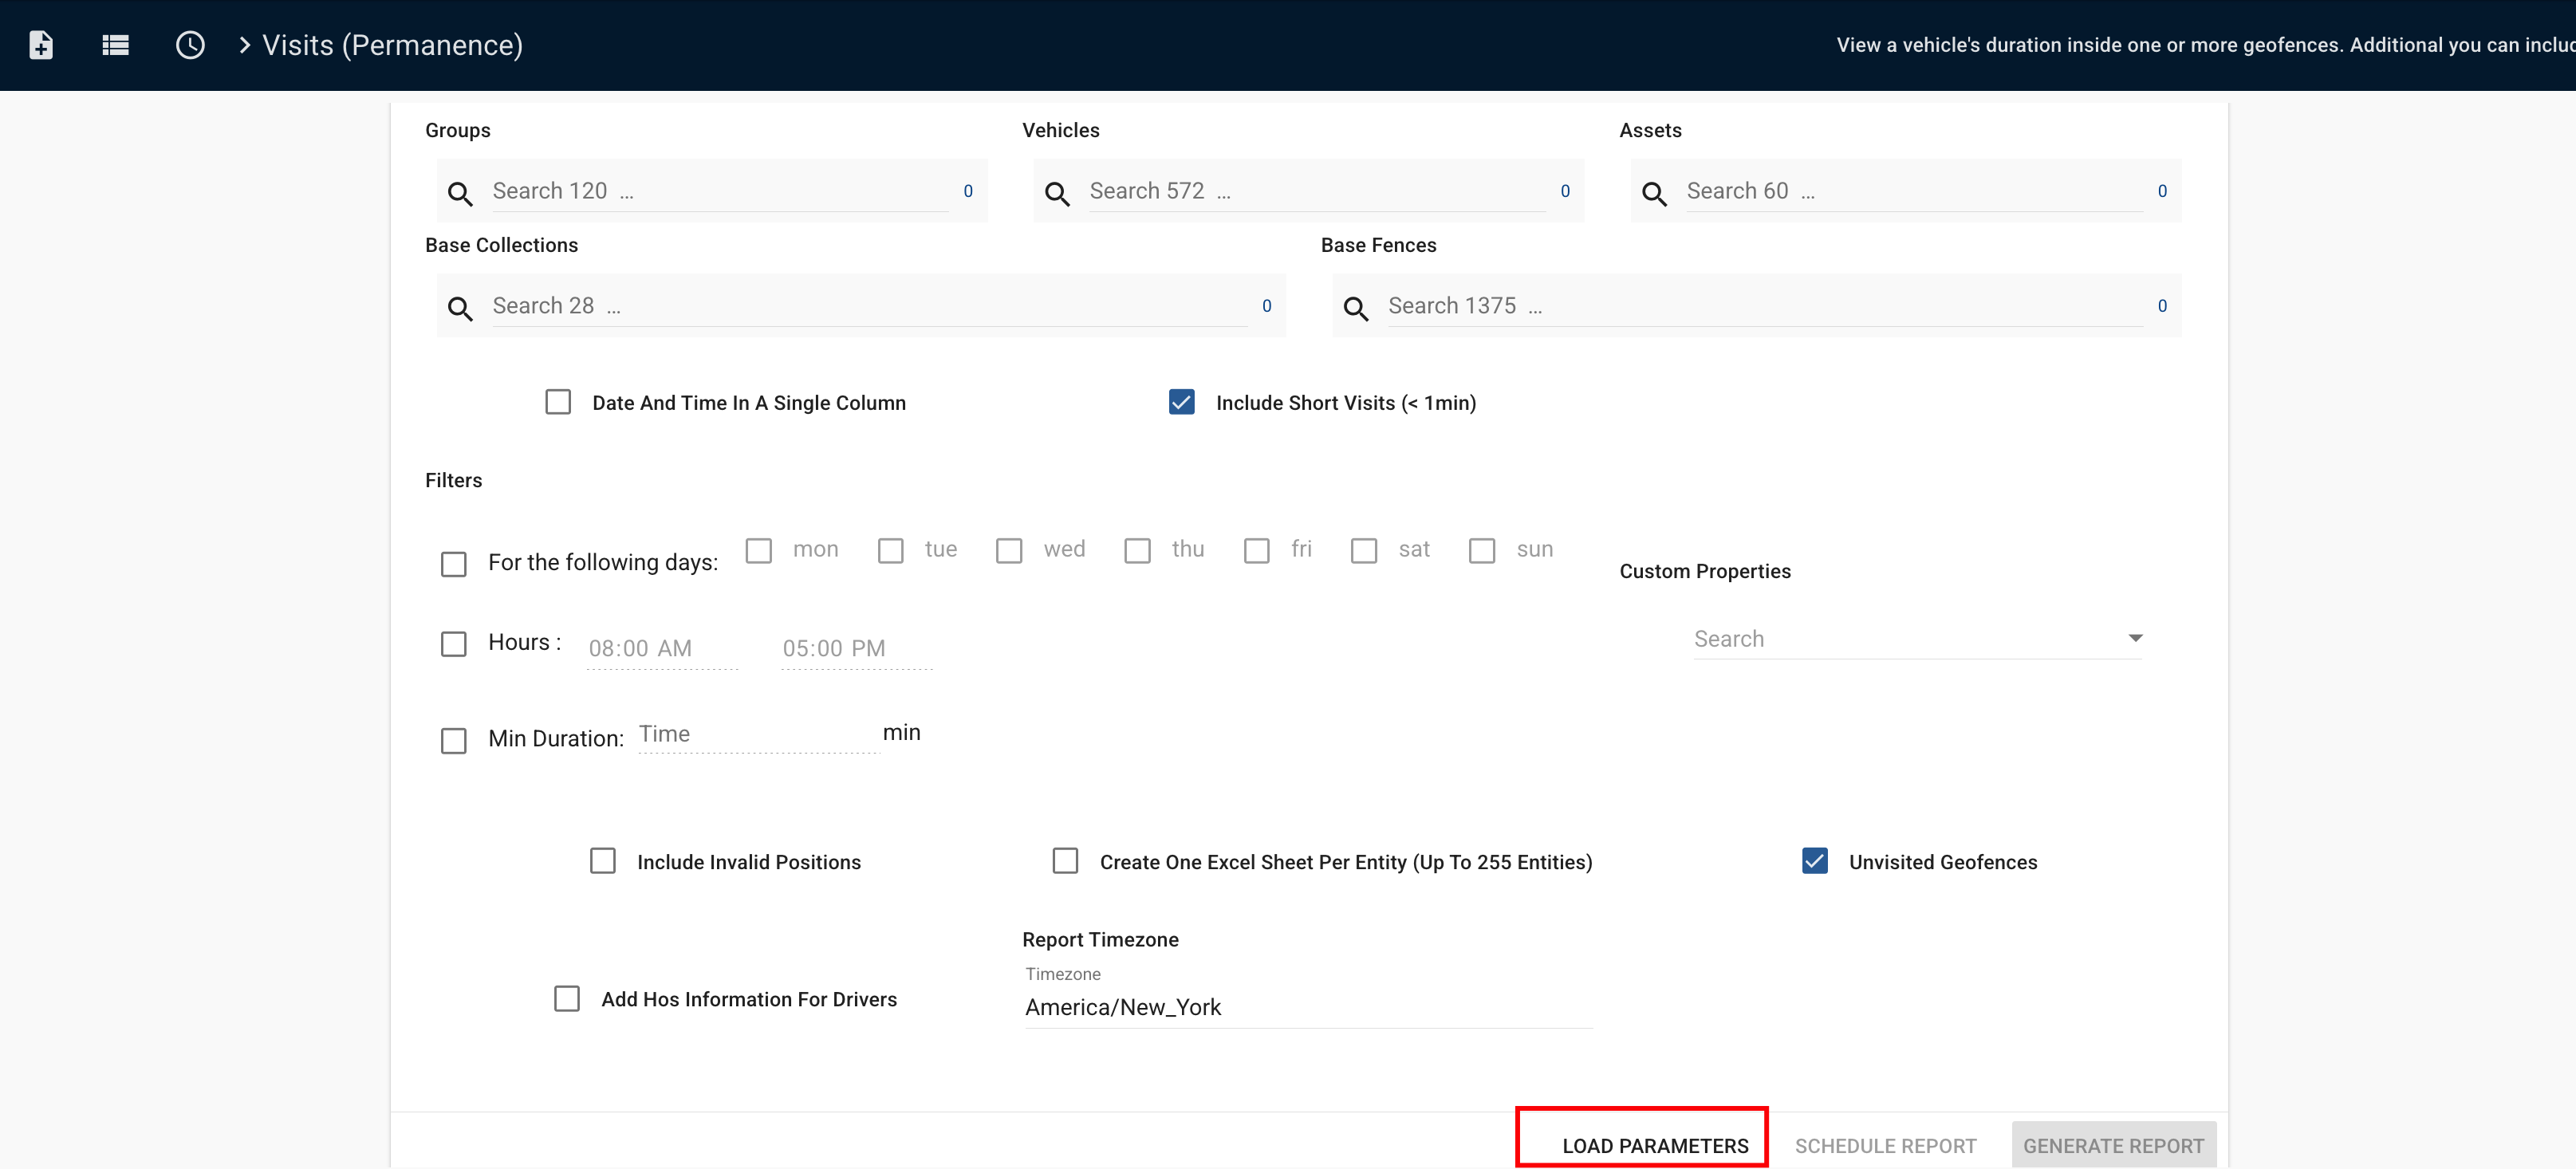Click the Vehicles search magnifier icon
This screenshot has height=1169, width=2576.
click(x=1057, y=193)
